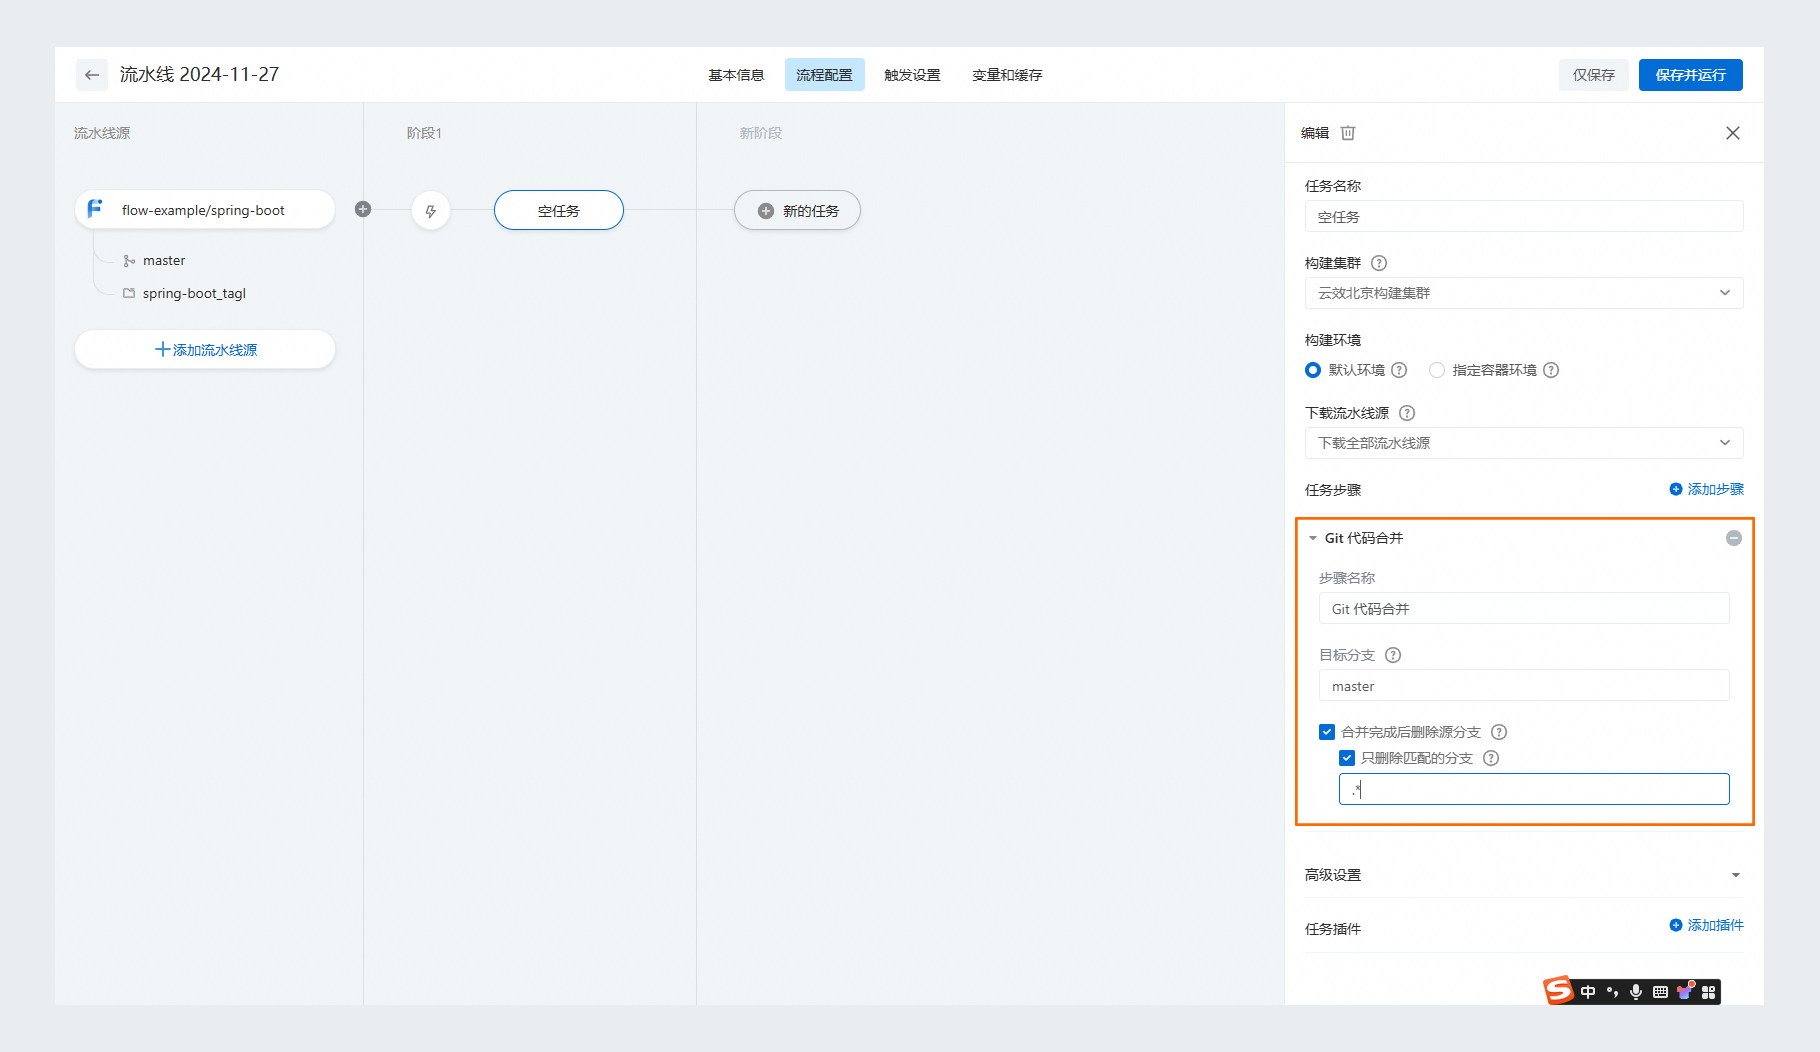
Task: Click the IME microphone voice input icon
Action: tap(1636, 992)
